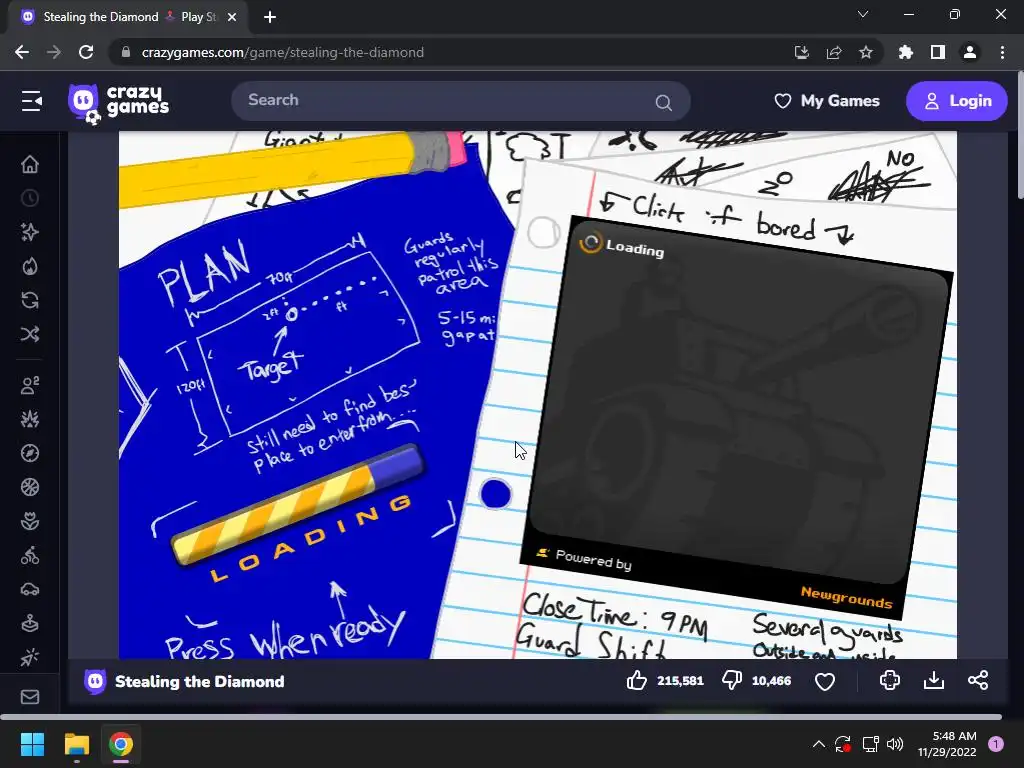The width and height of the screenshot is (1024, 768).
Task: Open Windows Start menu
Action: [x=32, y=744]
